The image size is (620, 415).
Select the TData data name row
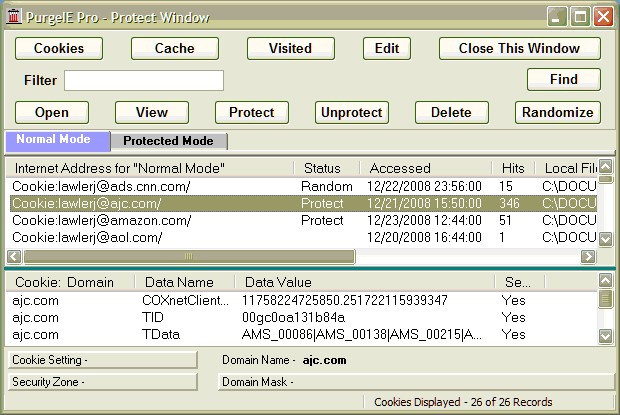(301, 334)
